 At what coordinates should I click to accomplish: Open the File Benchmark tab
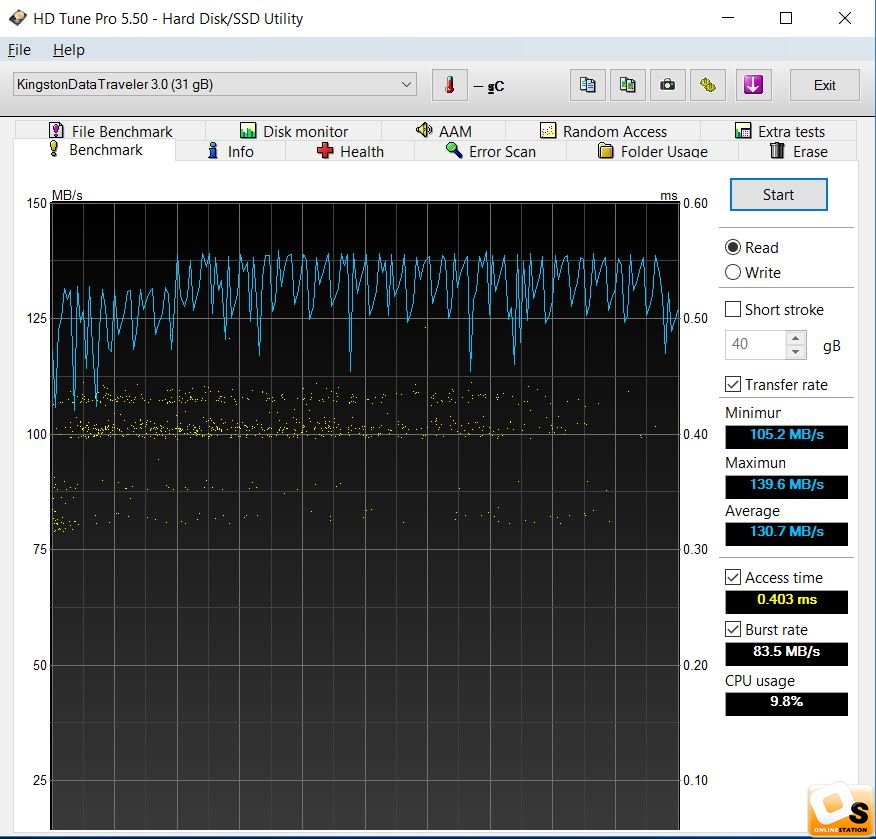click(111, 131)
